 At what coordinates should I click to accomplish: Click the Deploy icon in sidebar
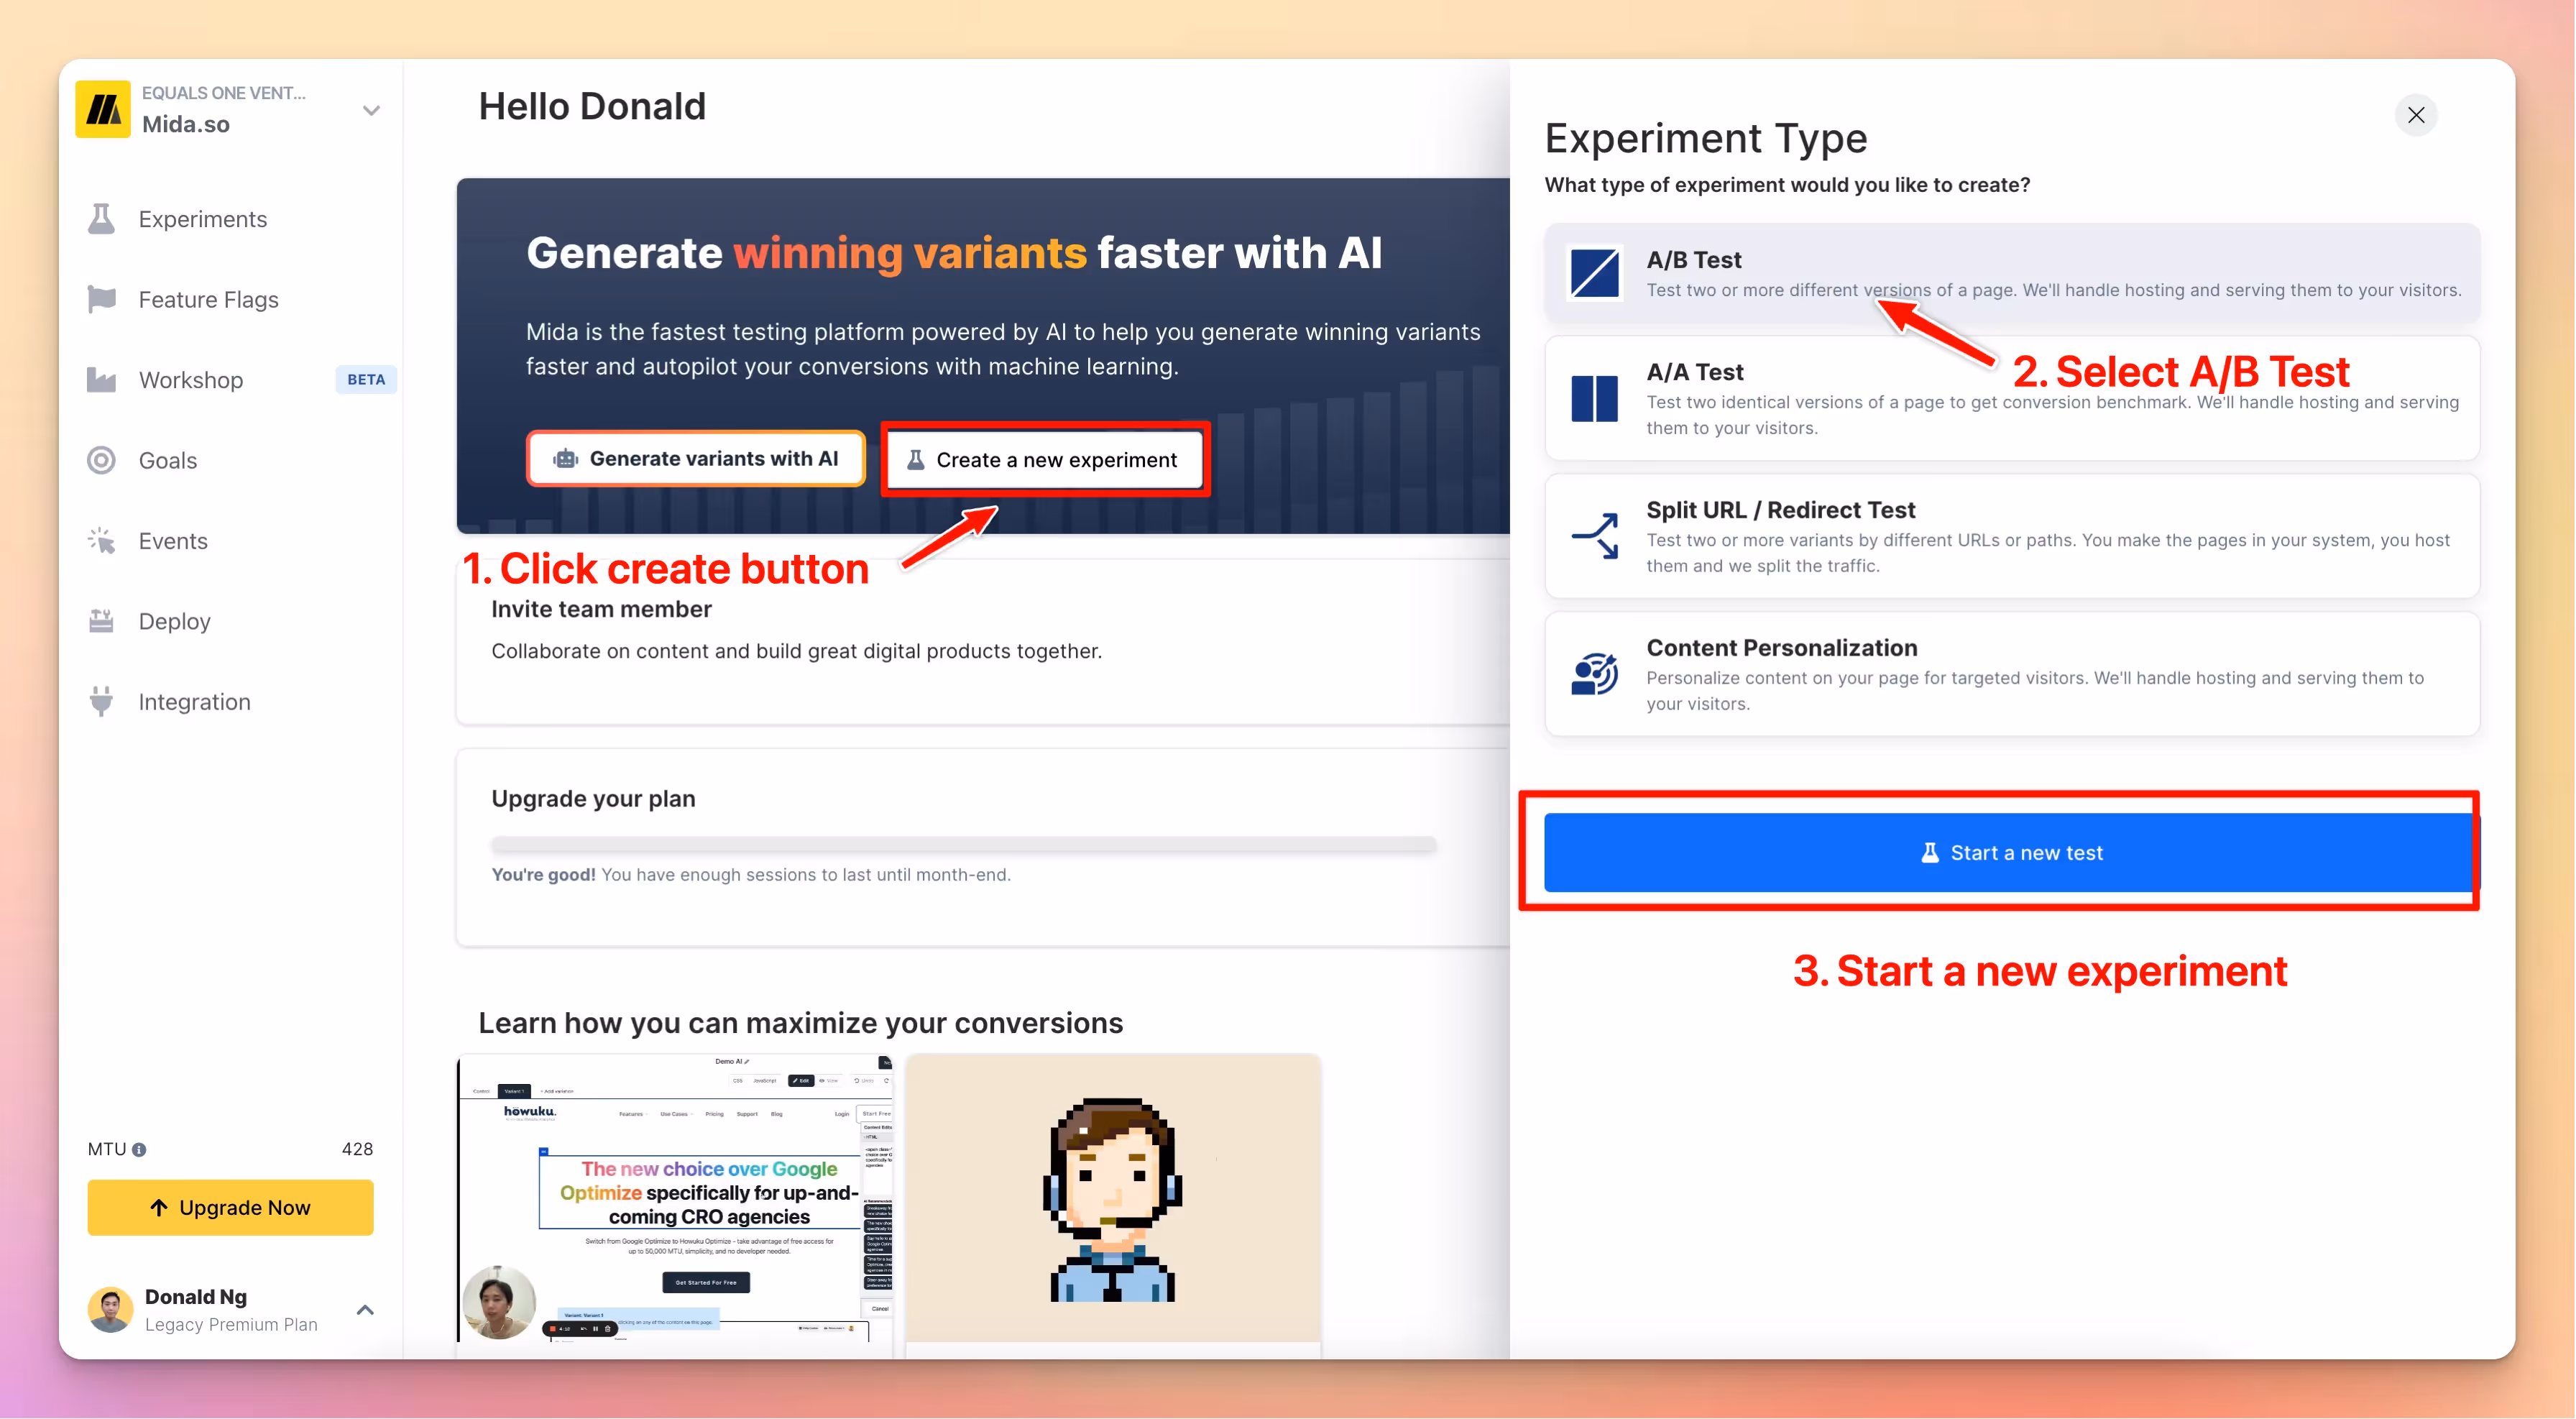[x=101, y=621]
